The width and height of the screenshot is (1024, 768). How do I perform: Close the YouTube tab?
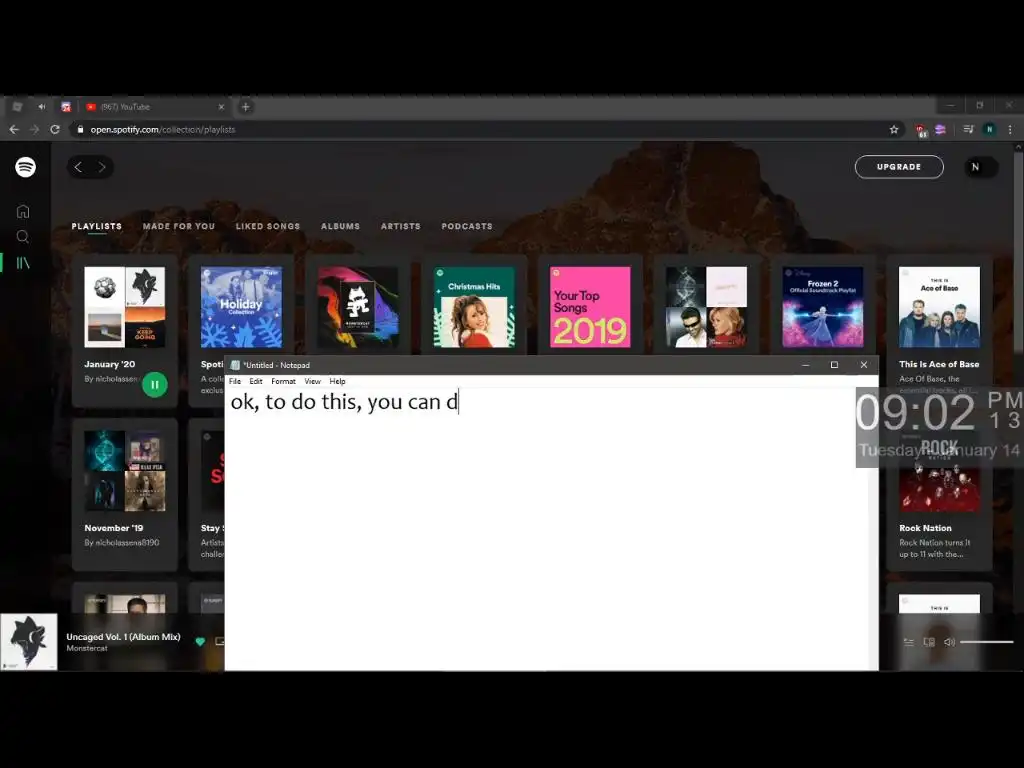point(221,106)
